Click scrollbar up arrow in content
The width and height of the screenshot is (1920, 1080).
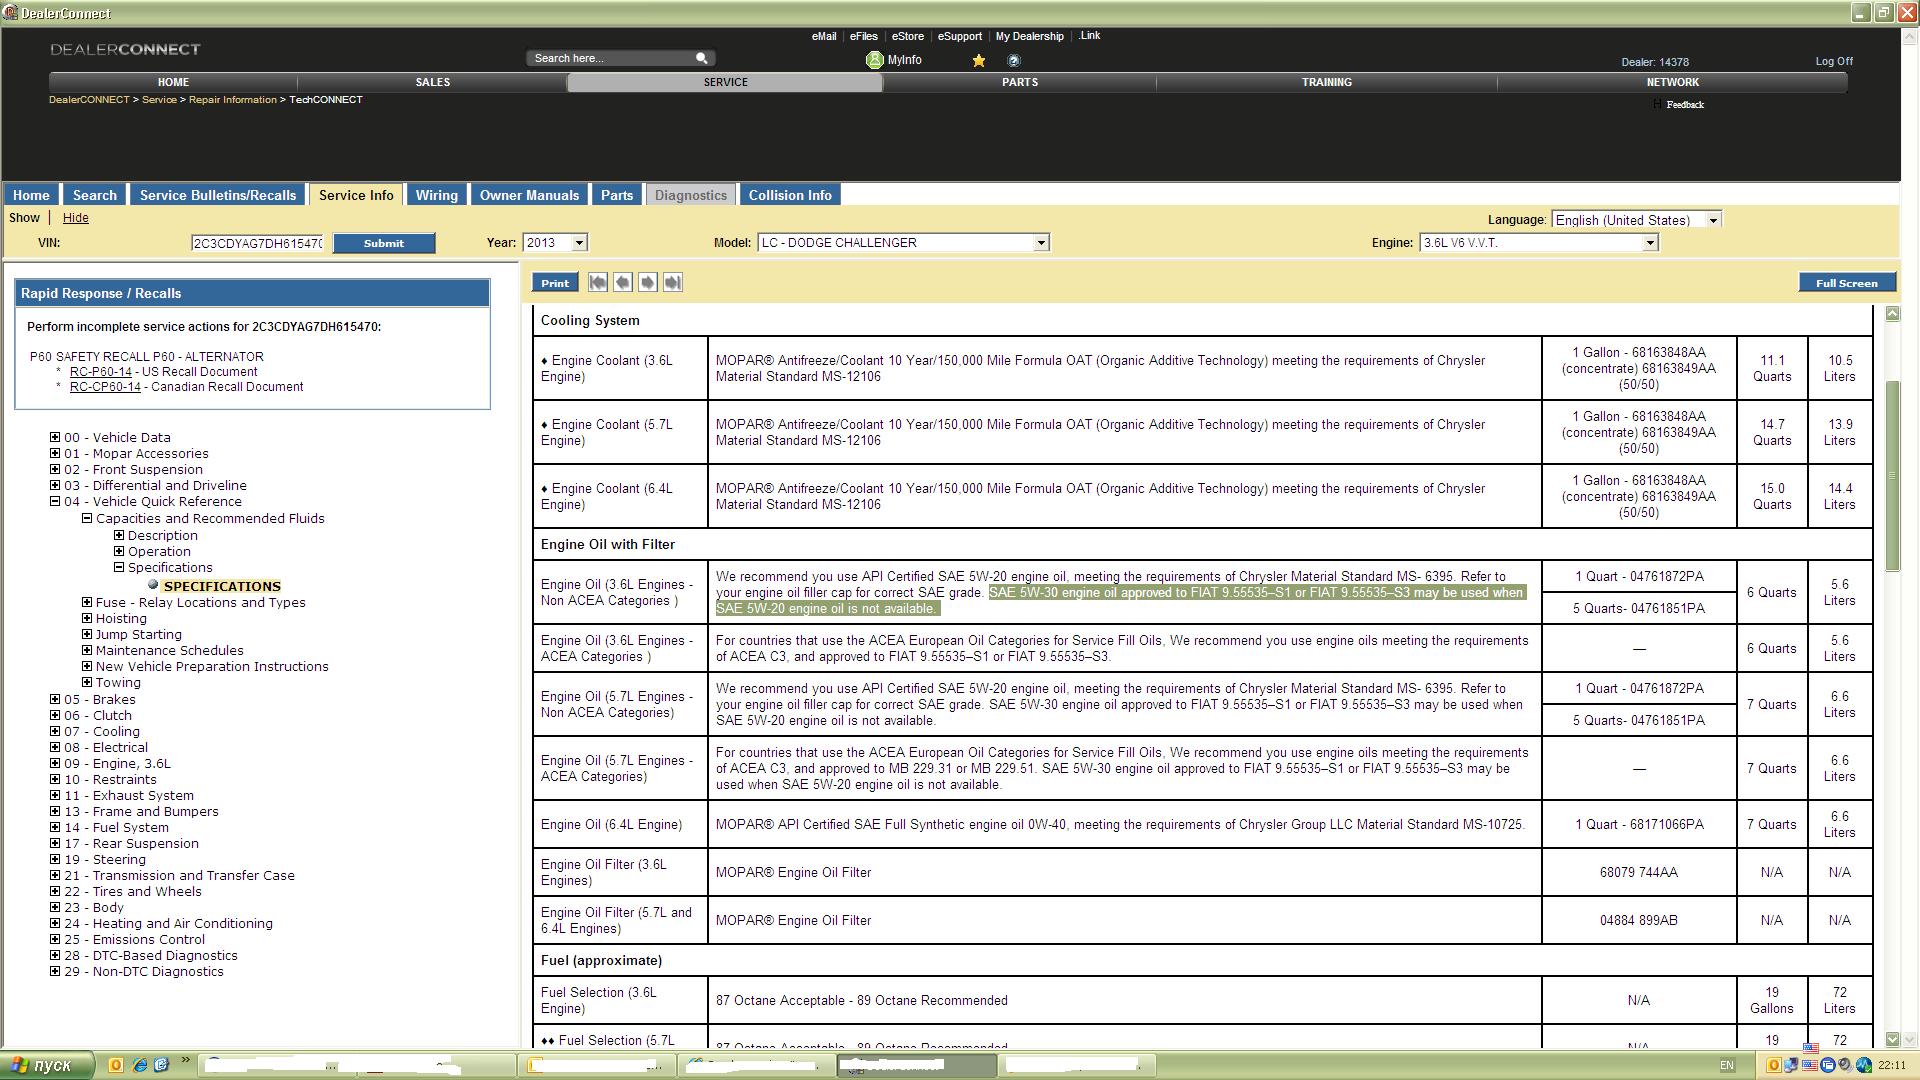coord(1892,314)
